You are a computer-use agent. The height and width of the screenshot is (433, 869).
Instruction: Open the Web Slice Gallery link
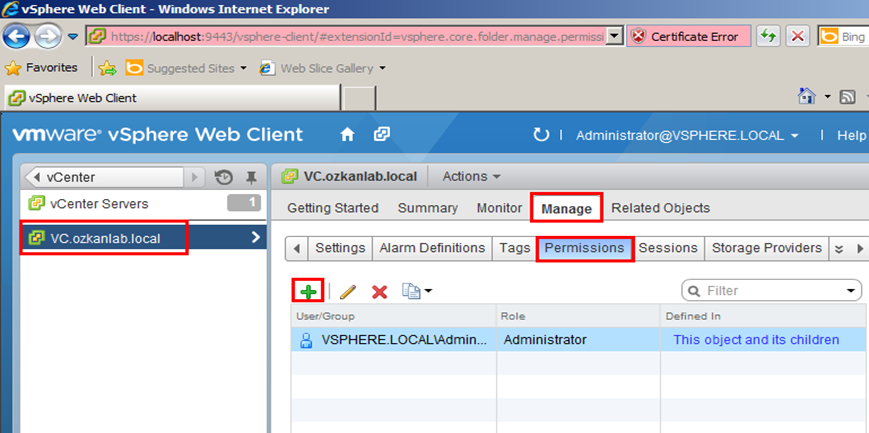coord(323,68)
